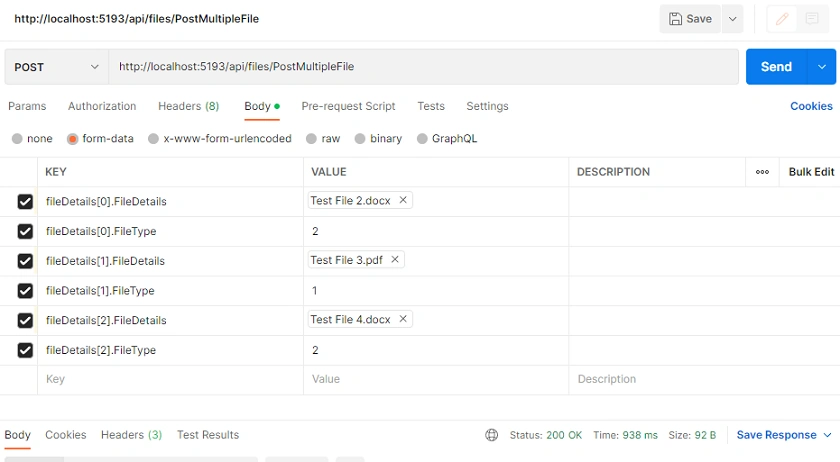Screen dimensions: 840x462
Task: Uncheck the fileDetails[1].FileType row checkbox
Action: [x=25, y=290]
